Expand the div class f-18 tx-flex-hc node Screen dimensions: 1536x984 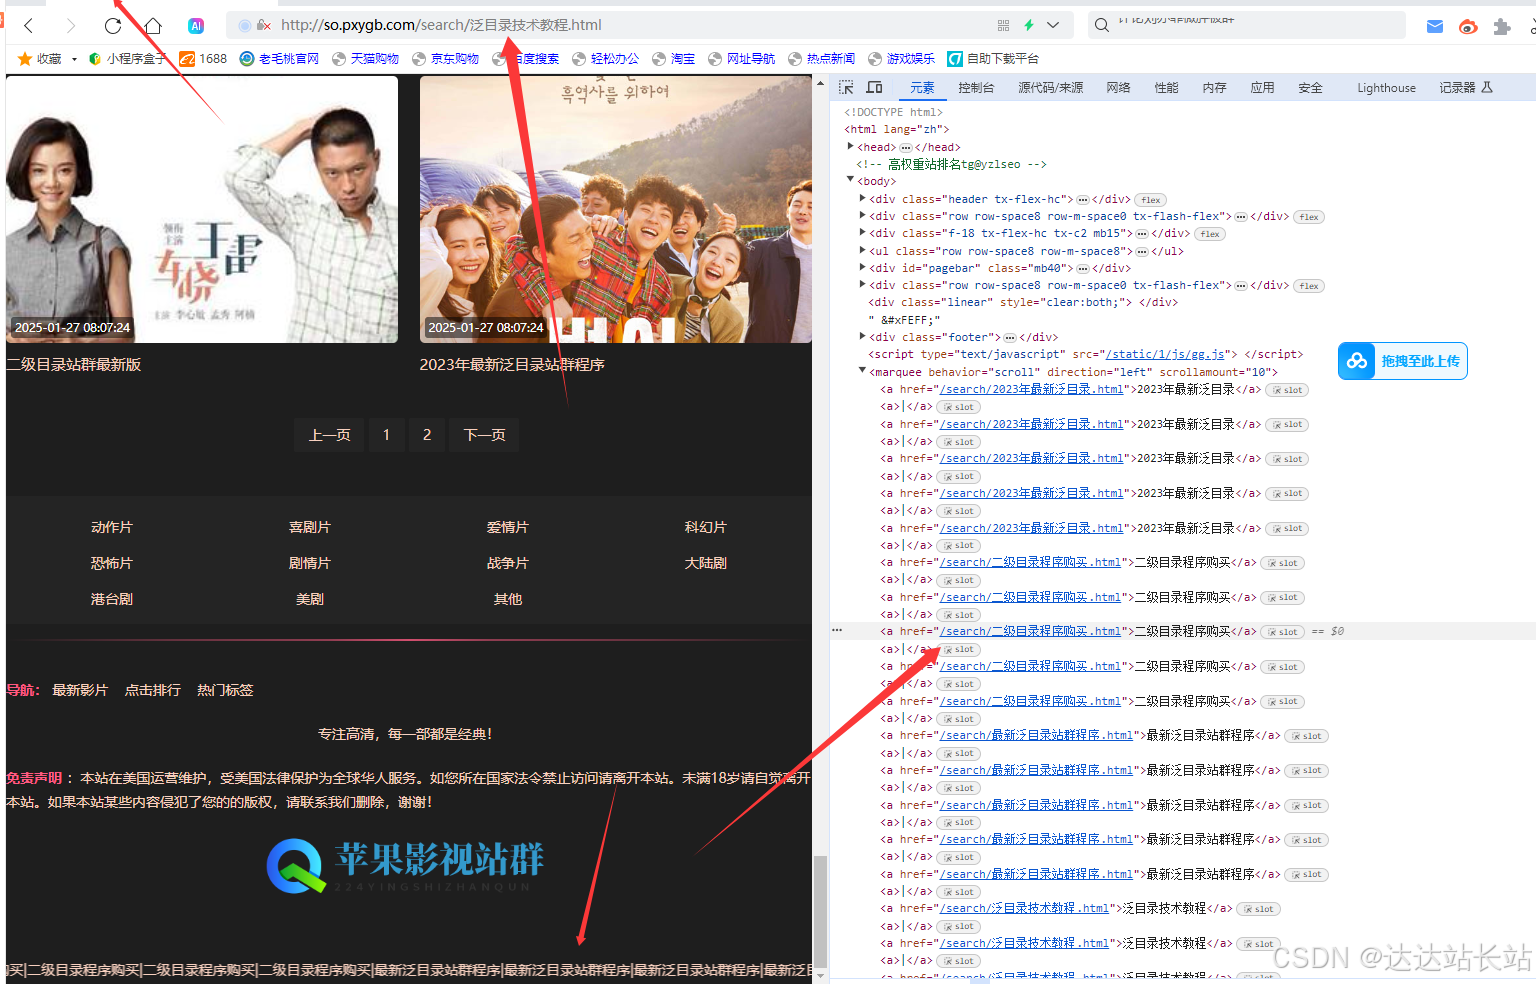point(862,233)
